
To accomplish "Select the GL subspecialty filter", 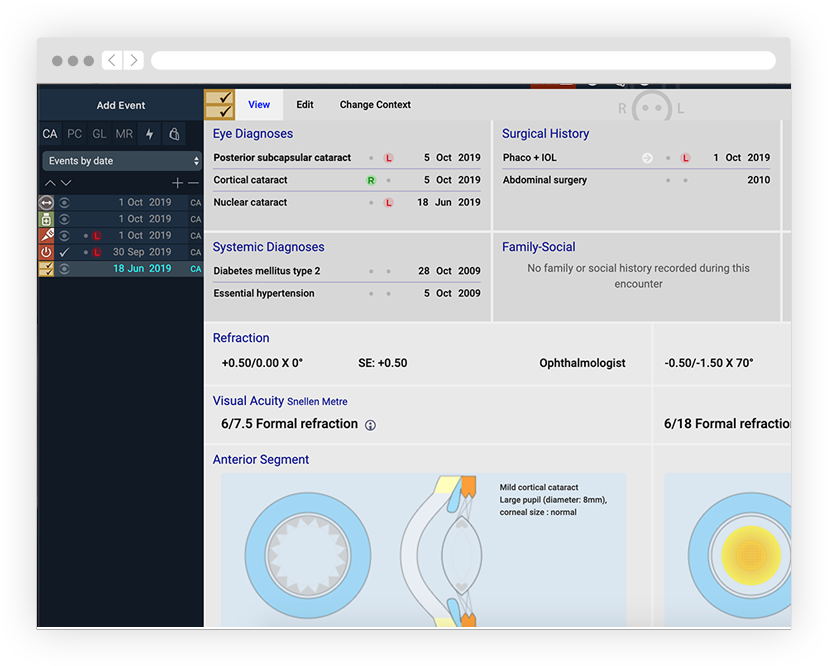I will click(99, 134).
